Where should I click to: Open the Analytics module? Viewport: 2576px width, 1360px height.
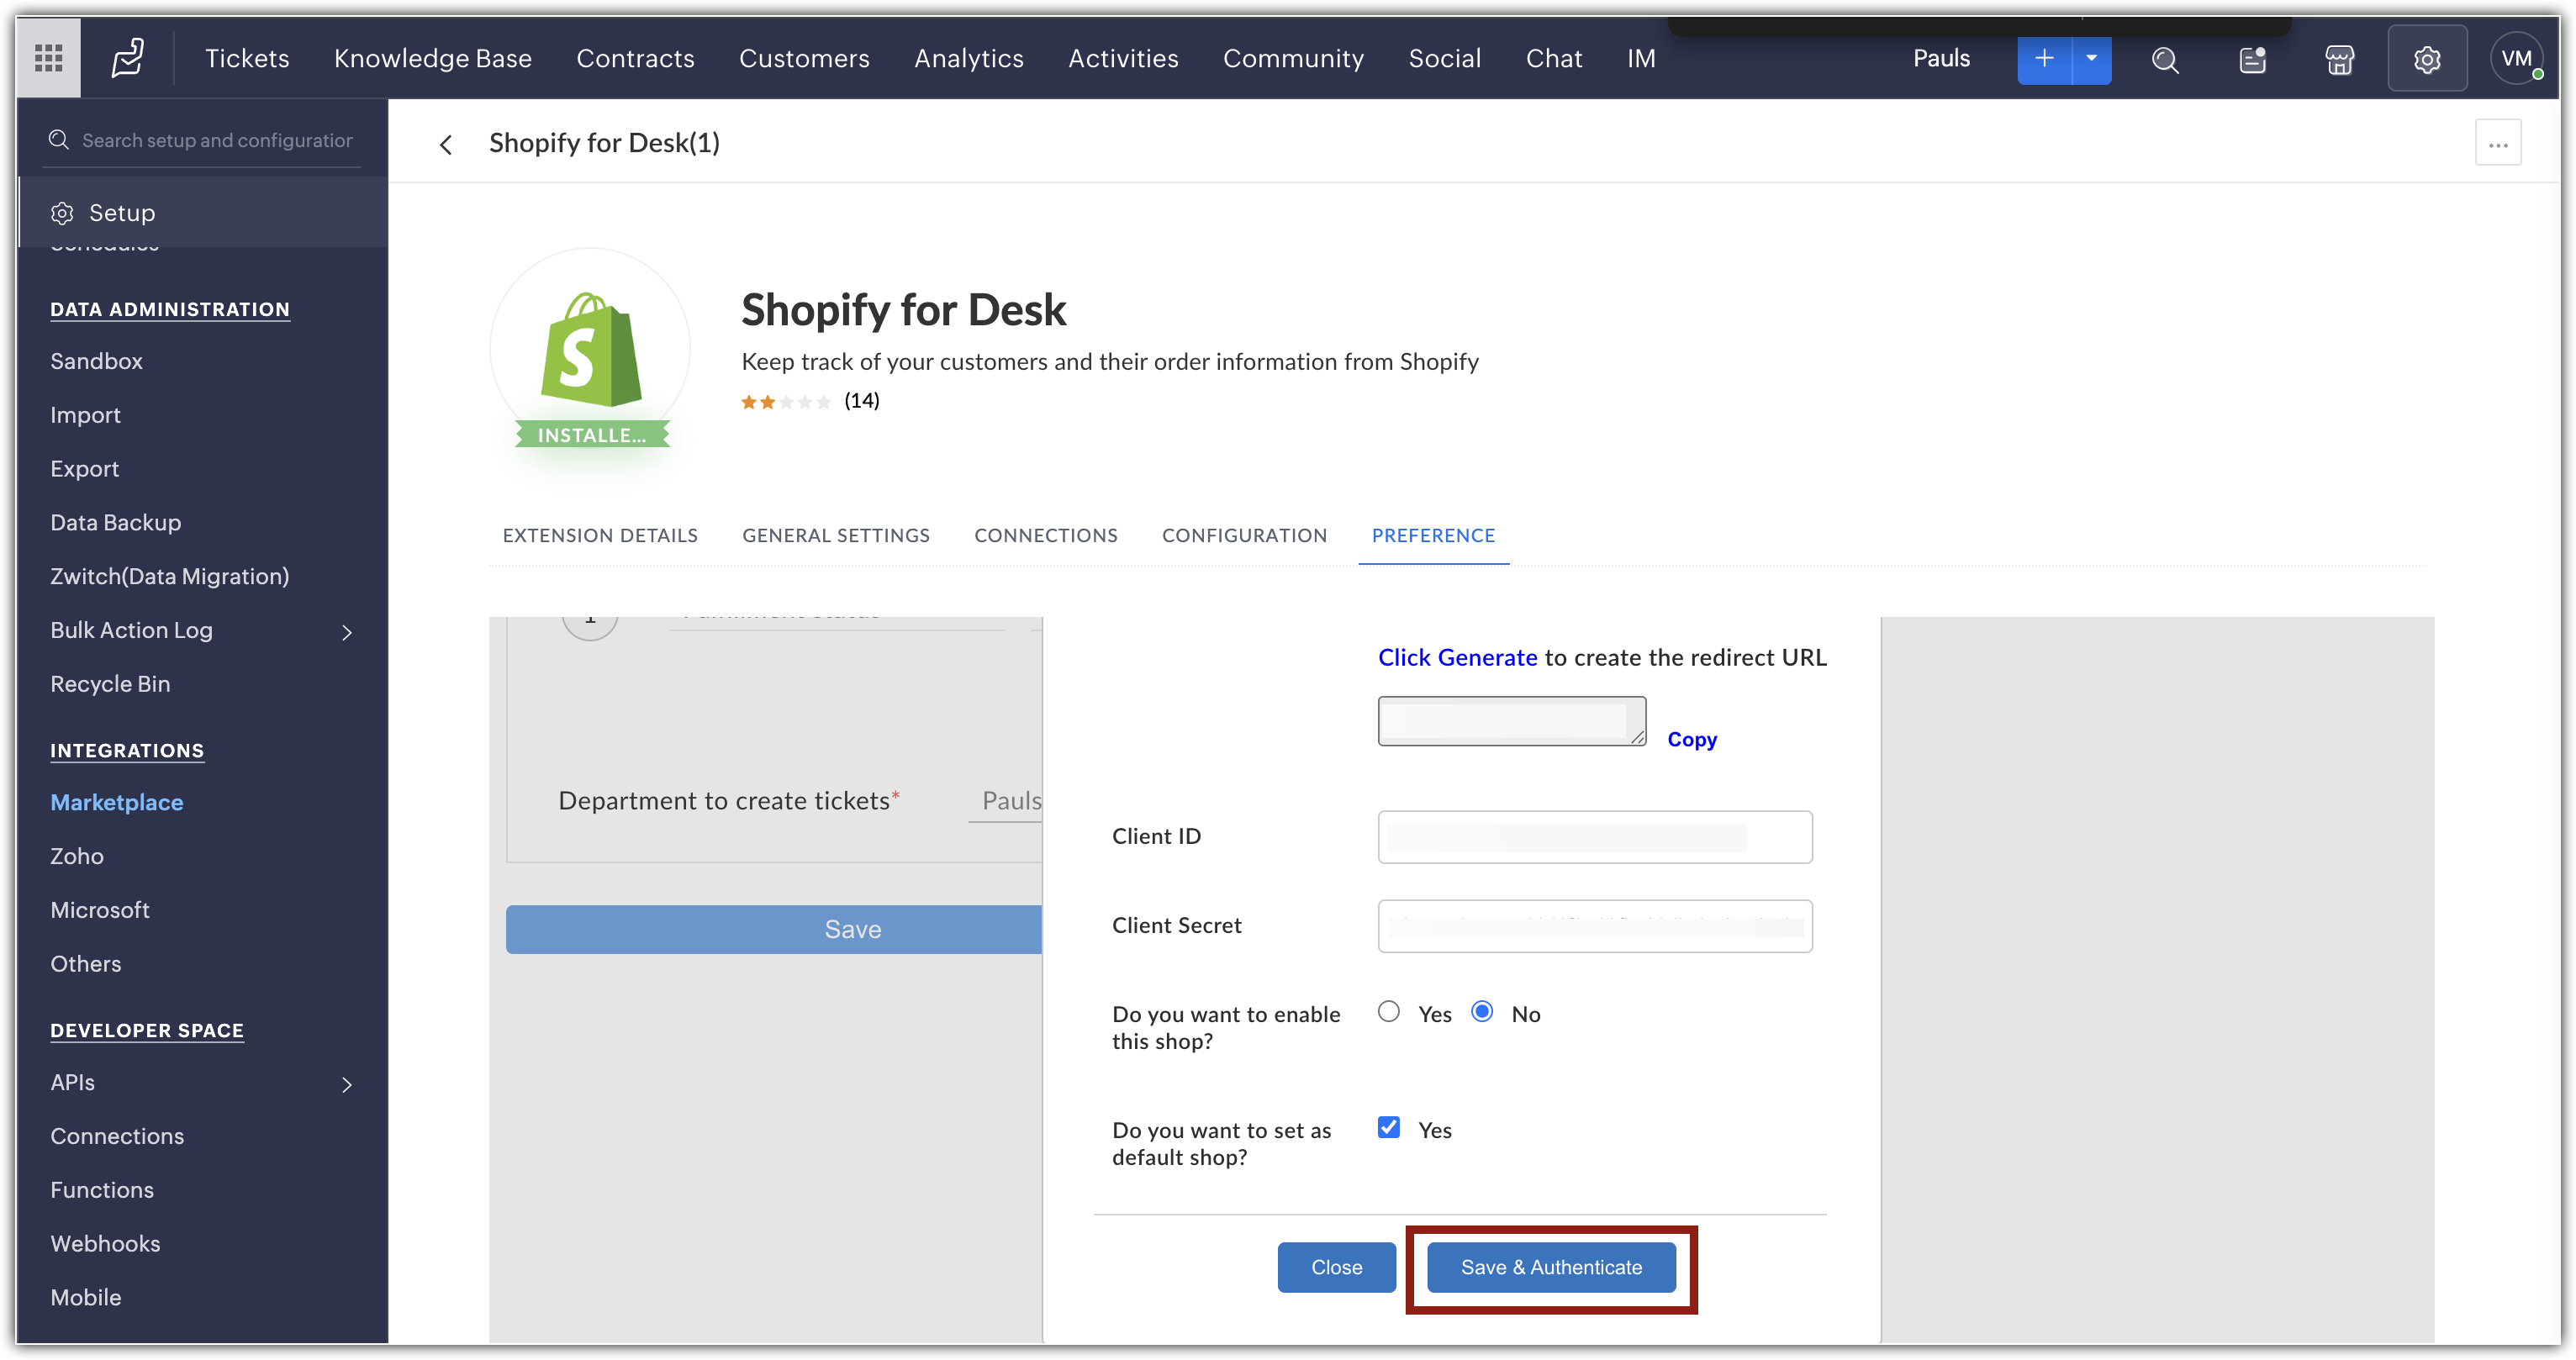coord(968,58)
